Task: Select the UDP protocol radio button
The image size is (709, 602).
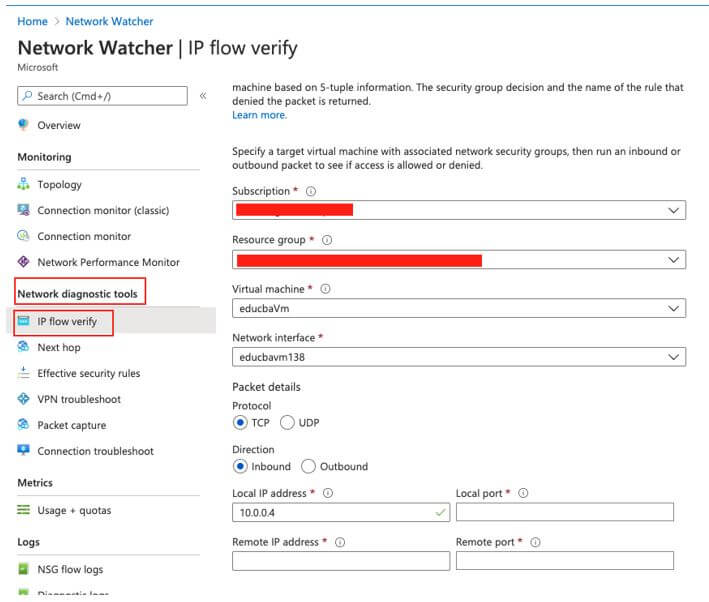Action: pyautogui.click(x=288, y=423)
